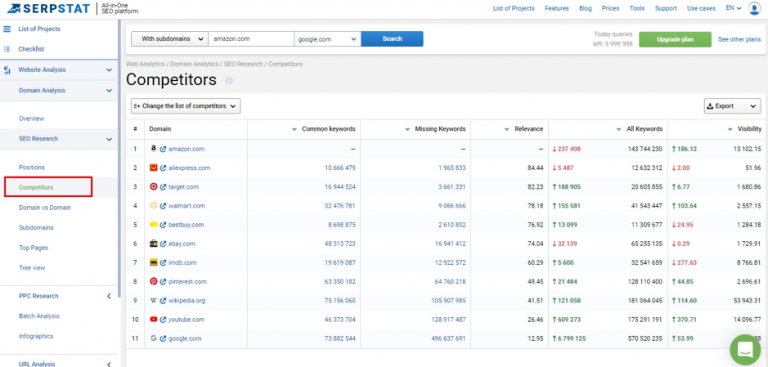Open target.com external link icon
Viewport: 768px width, 367px height.
click(x=163, y=187)
